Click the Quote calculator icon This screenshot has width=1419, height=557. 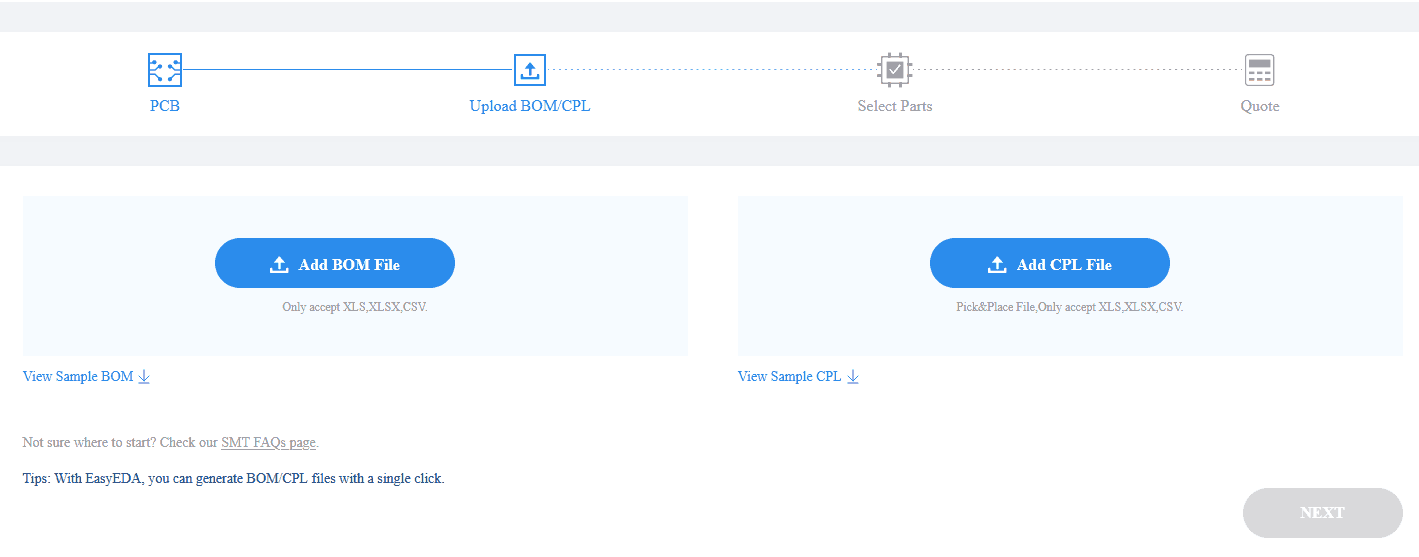point(1259,70)
